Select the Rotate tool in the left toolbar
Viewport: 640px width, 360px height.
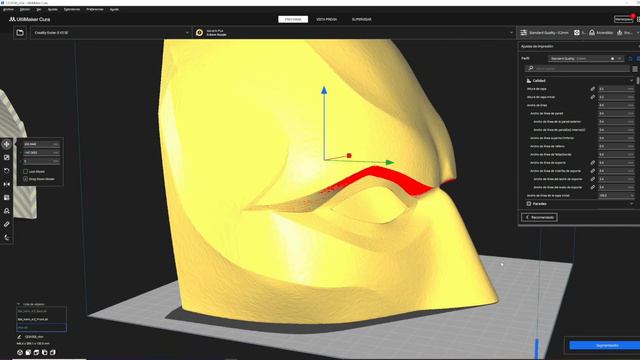coord(7,171)
